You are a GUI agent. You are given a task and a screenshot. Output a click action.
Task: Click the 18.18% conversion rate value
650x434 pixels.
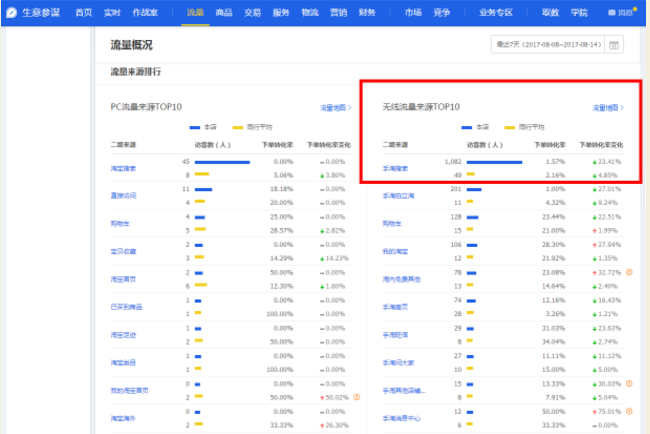click(x=281, y=189)
